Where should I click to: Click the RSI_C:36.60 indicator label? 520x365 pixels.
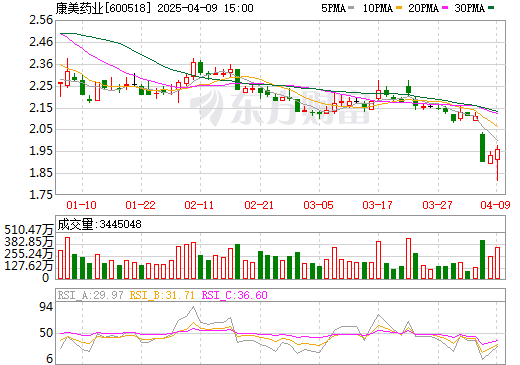[x=235, y=295]
